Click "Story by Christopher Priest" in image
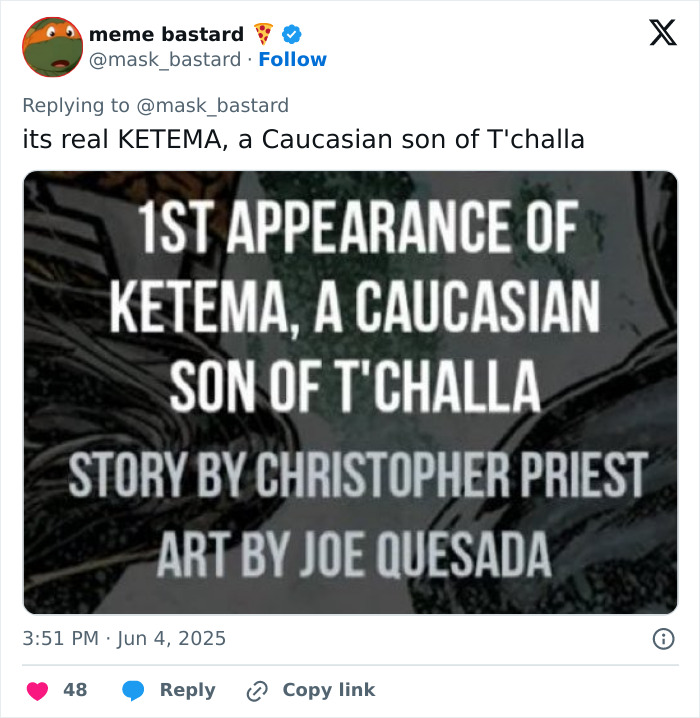The image size is (700, 718). [356, 477]
